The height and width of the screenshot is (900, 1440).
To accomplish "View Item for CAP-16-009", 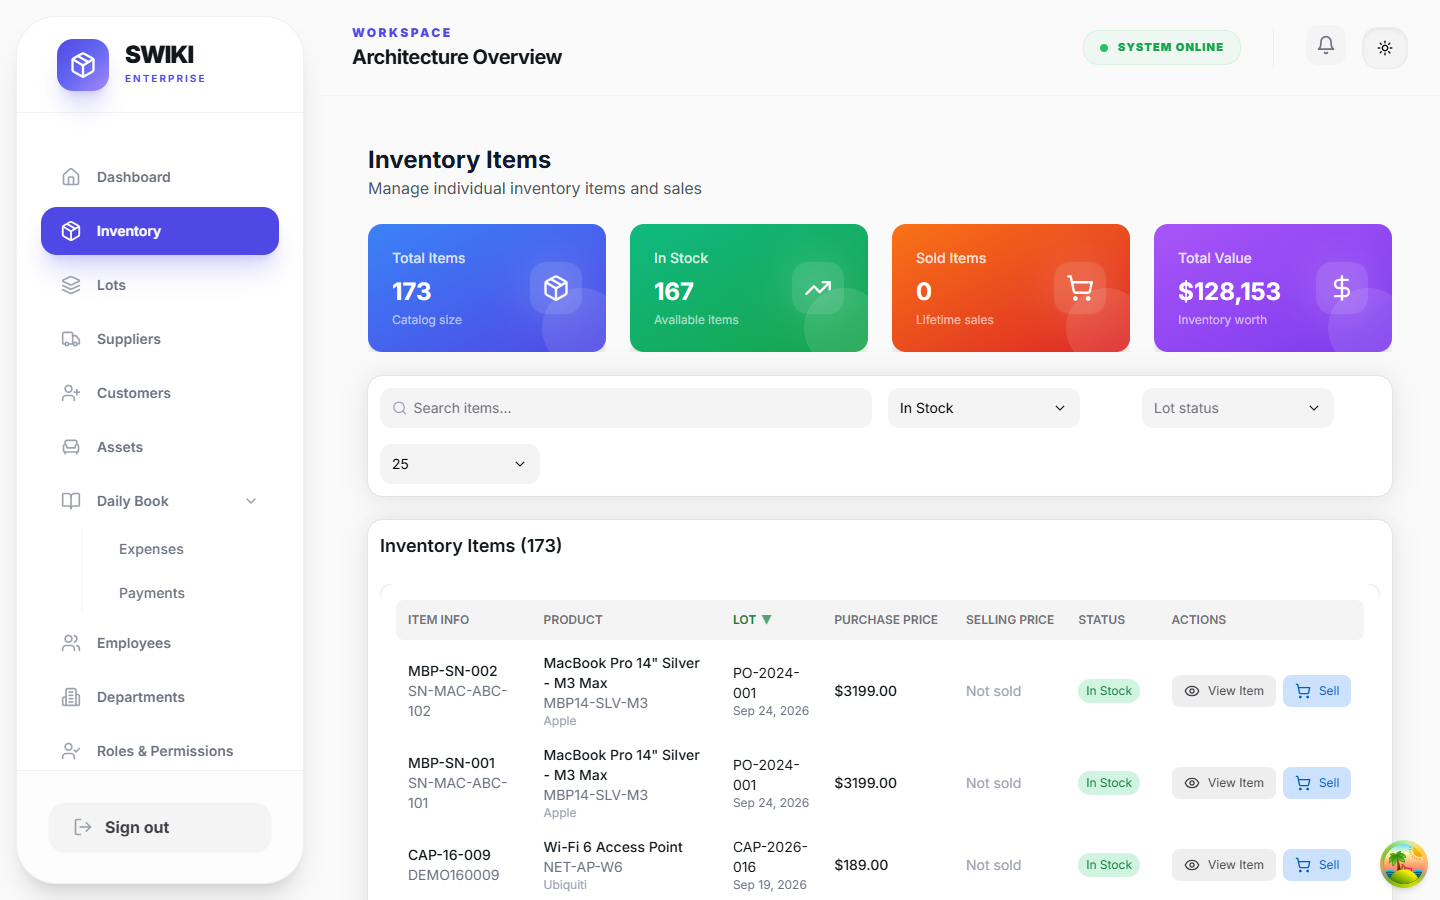I will pos(1224,865).
